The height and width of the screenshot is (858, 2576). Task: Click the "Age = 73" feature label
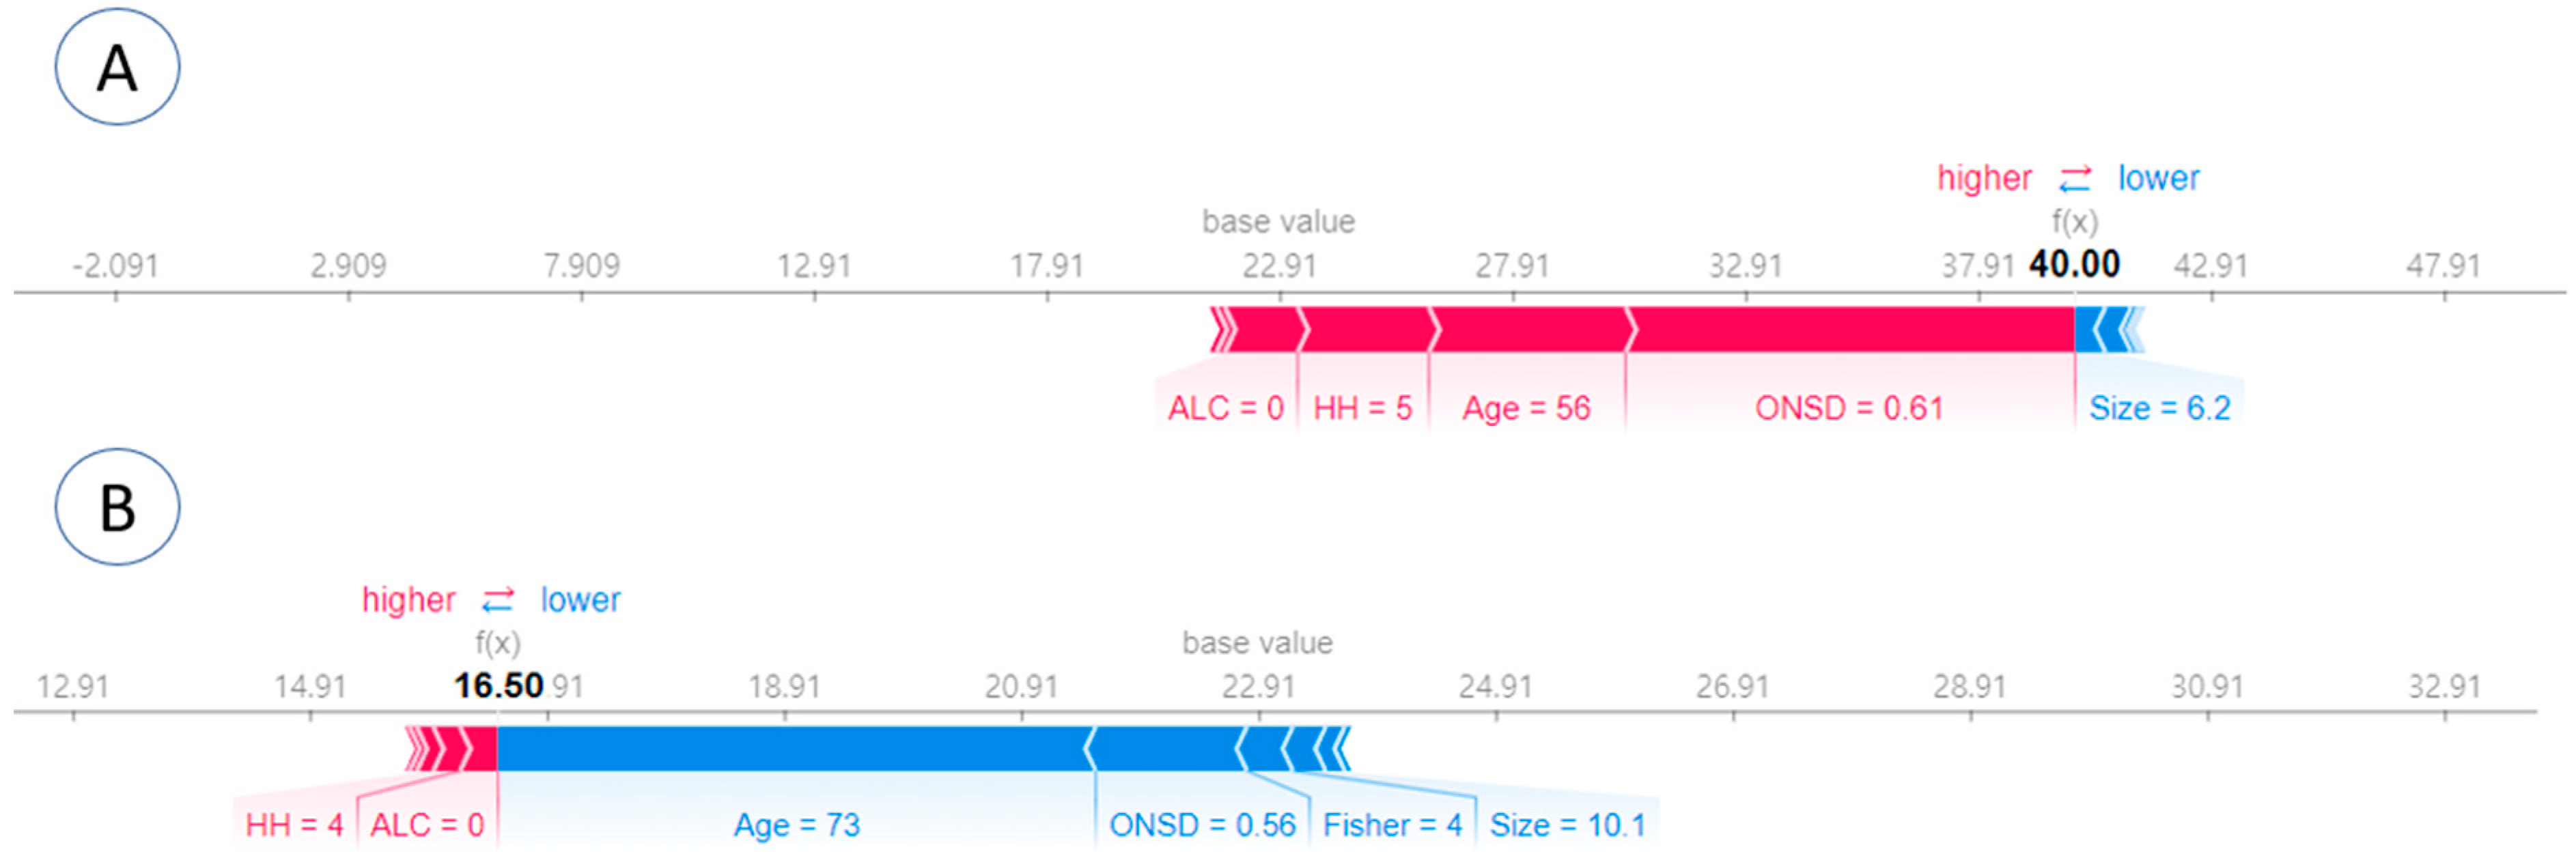[x=797, y=825]
